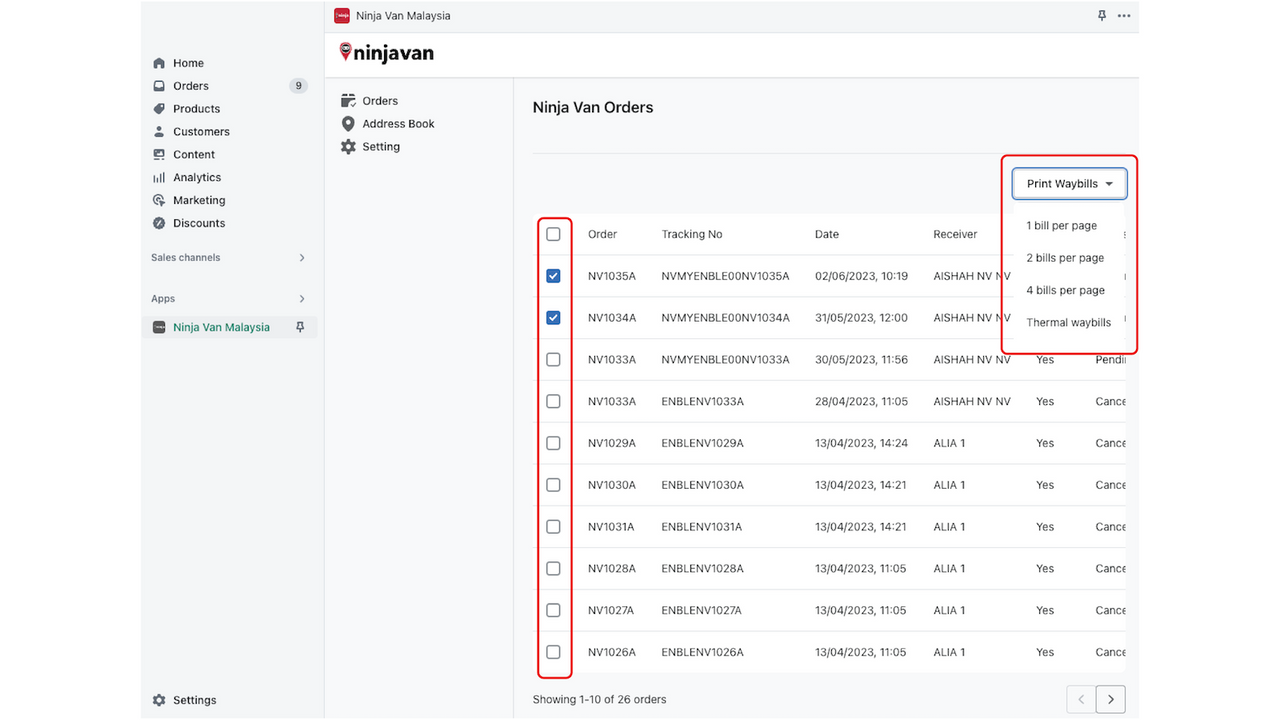
Task: Open the Marketing section
Action: (198, 199)
